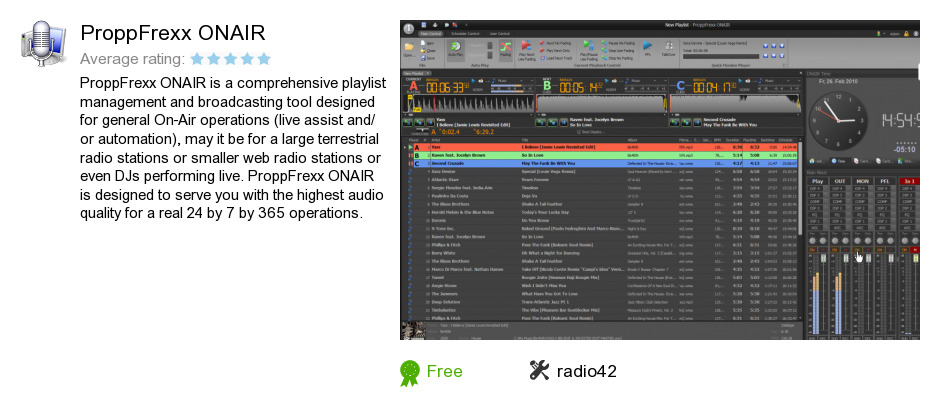Screen dimensions: 940x417
Task: Click in player B's waveform display
Action: 601,104
